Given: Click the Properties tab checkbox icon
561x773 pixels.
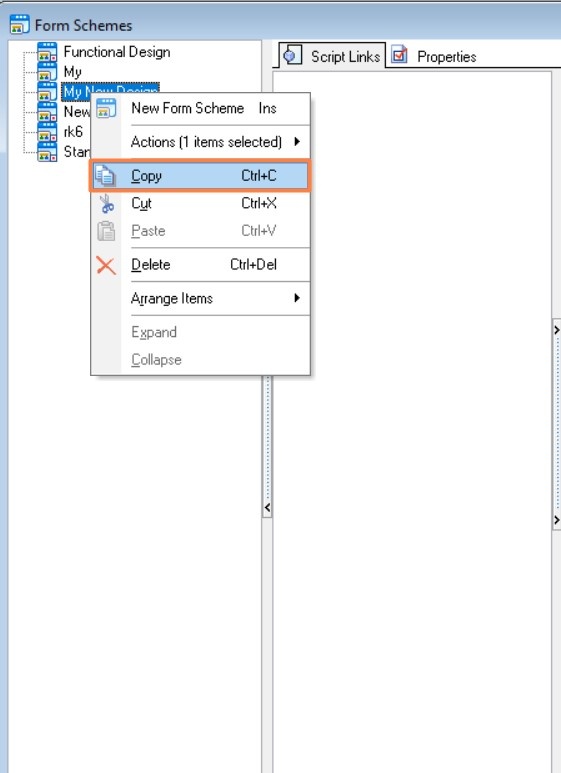Looking at the screenshot, I should pos(399,55).
